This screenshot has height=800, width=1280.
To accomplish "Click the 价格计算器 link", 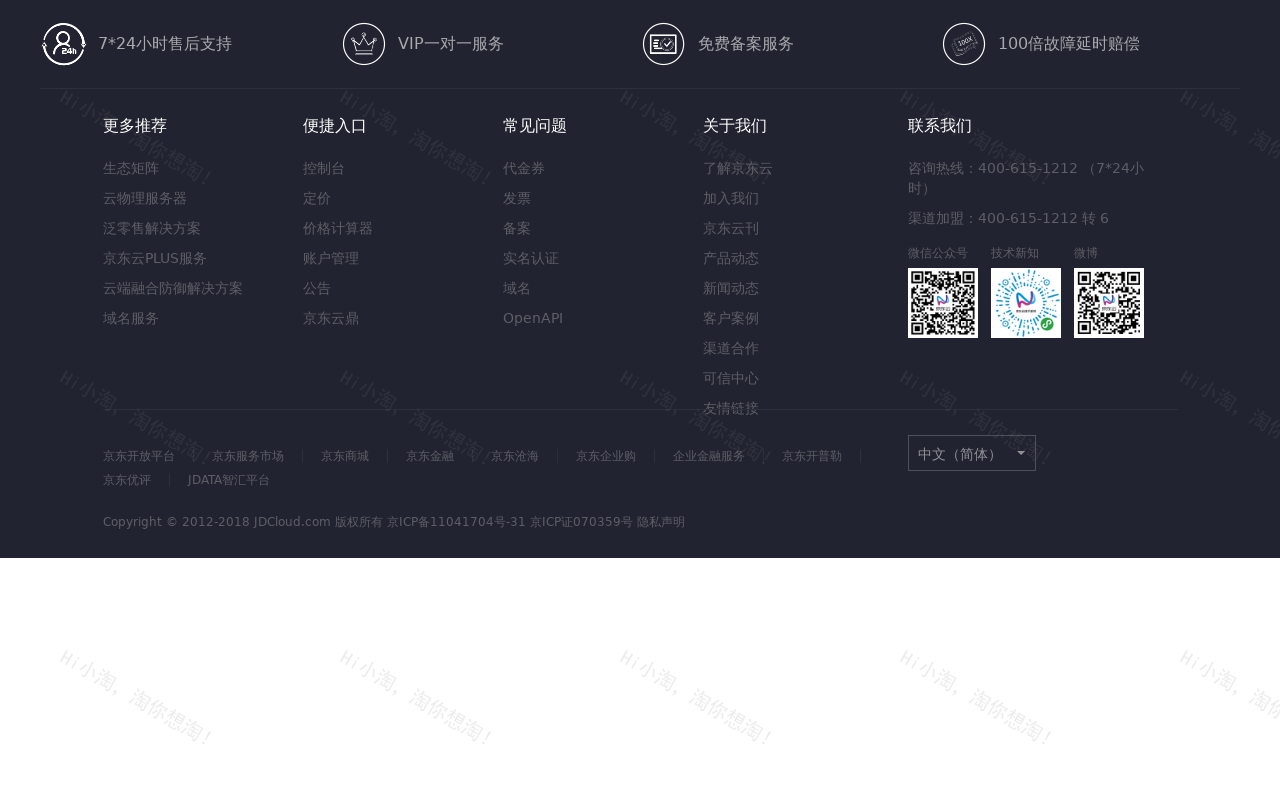I will tap(337, 227).
